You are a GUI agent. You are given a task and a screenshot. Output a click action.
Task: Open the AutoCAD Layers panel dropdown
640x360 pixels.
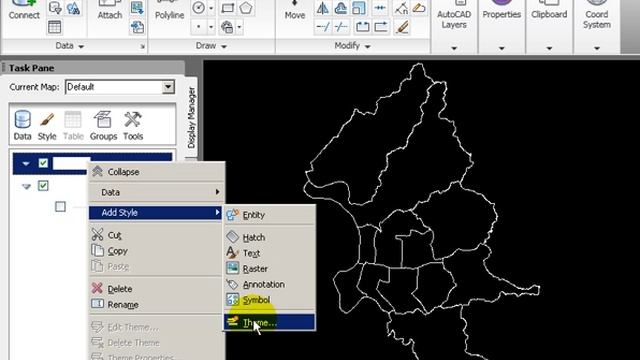[x=454, y=48]
